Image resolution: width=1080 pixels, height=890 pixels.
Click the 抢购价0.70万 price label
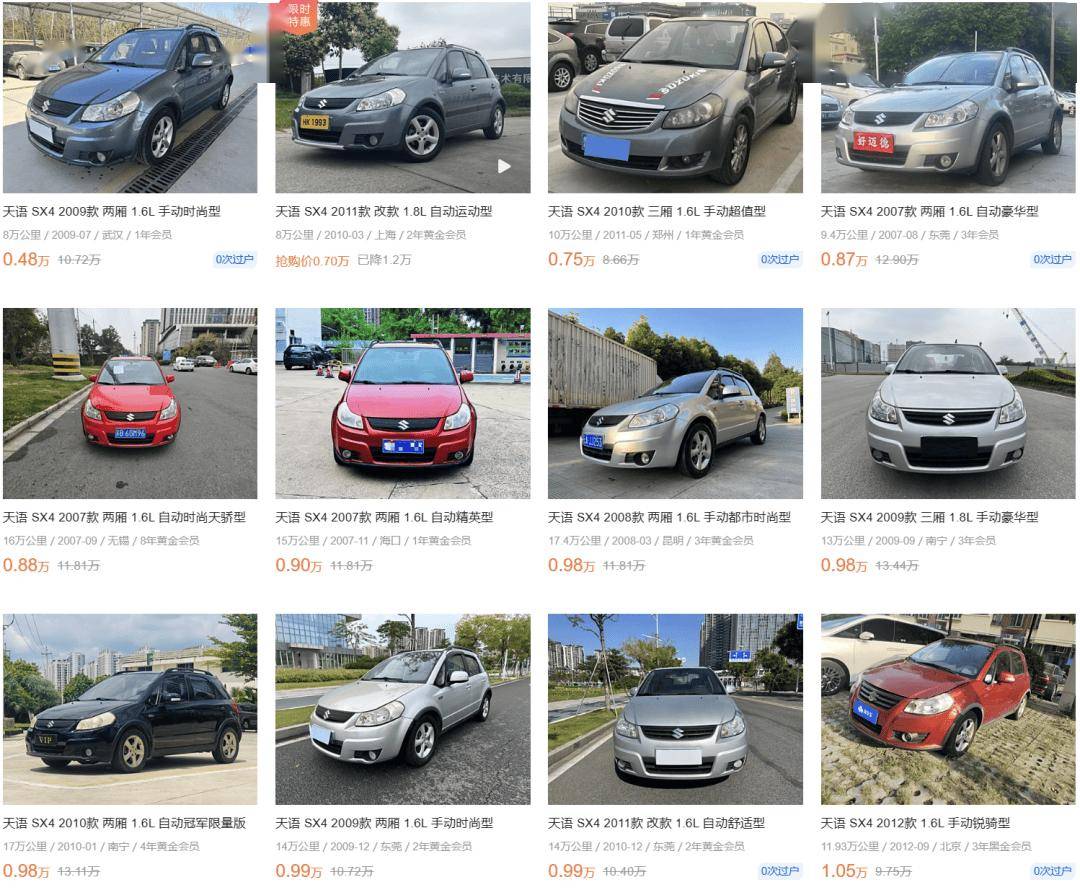point(313,260)
